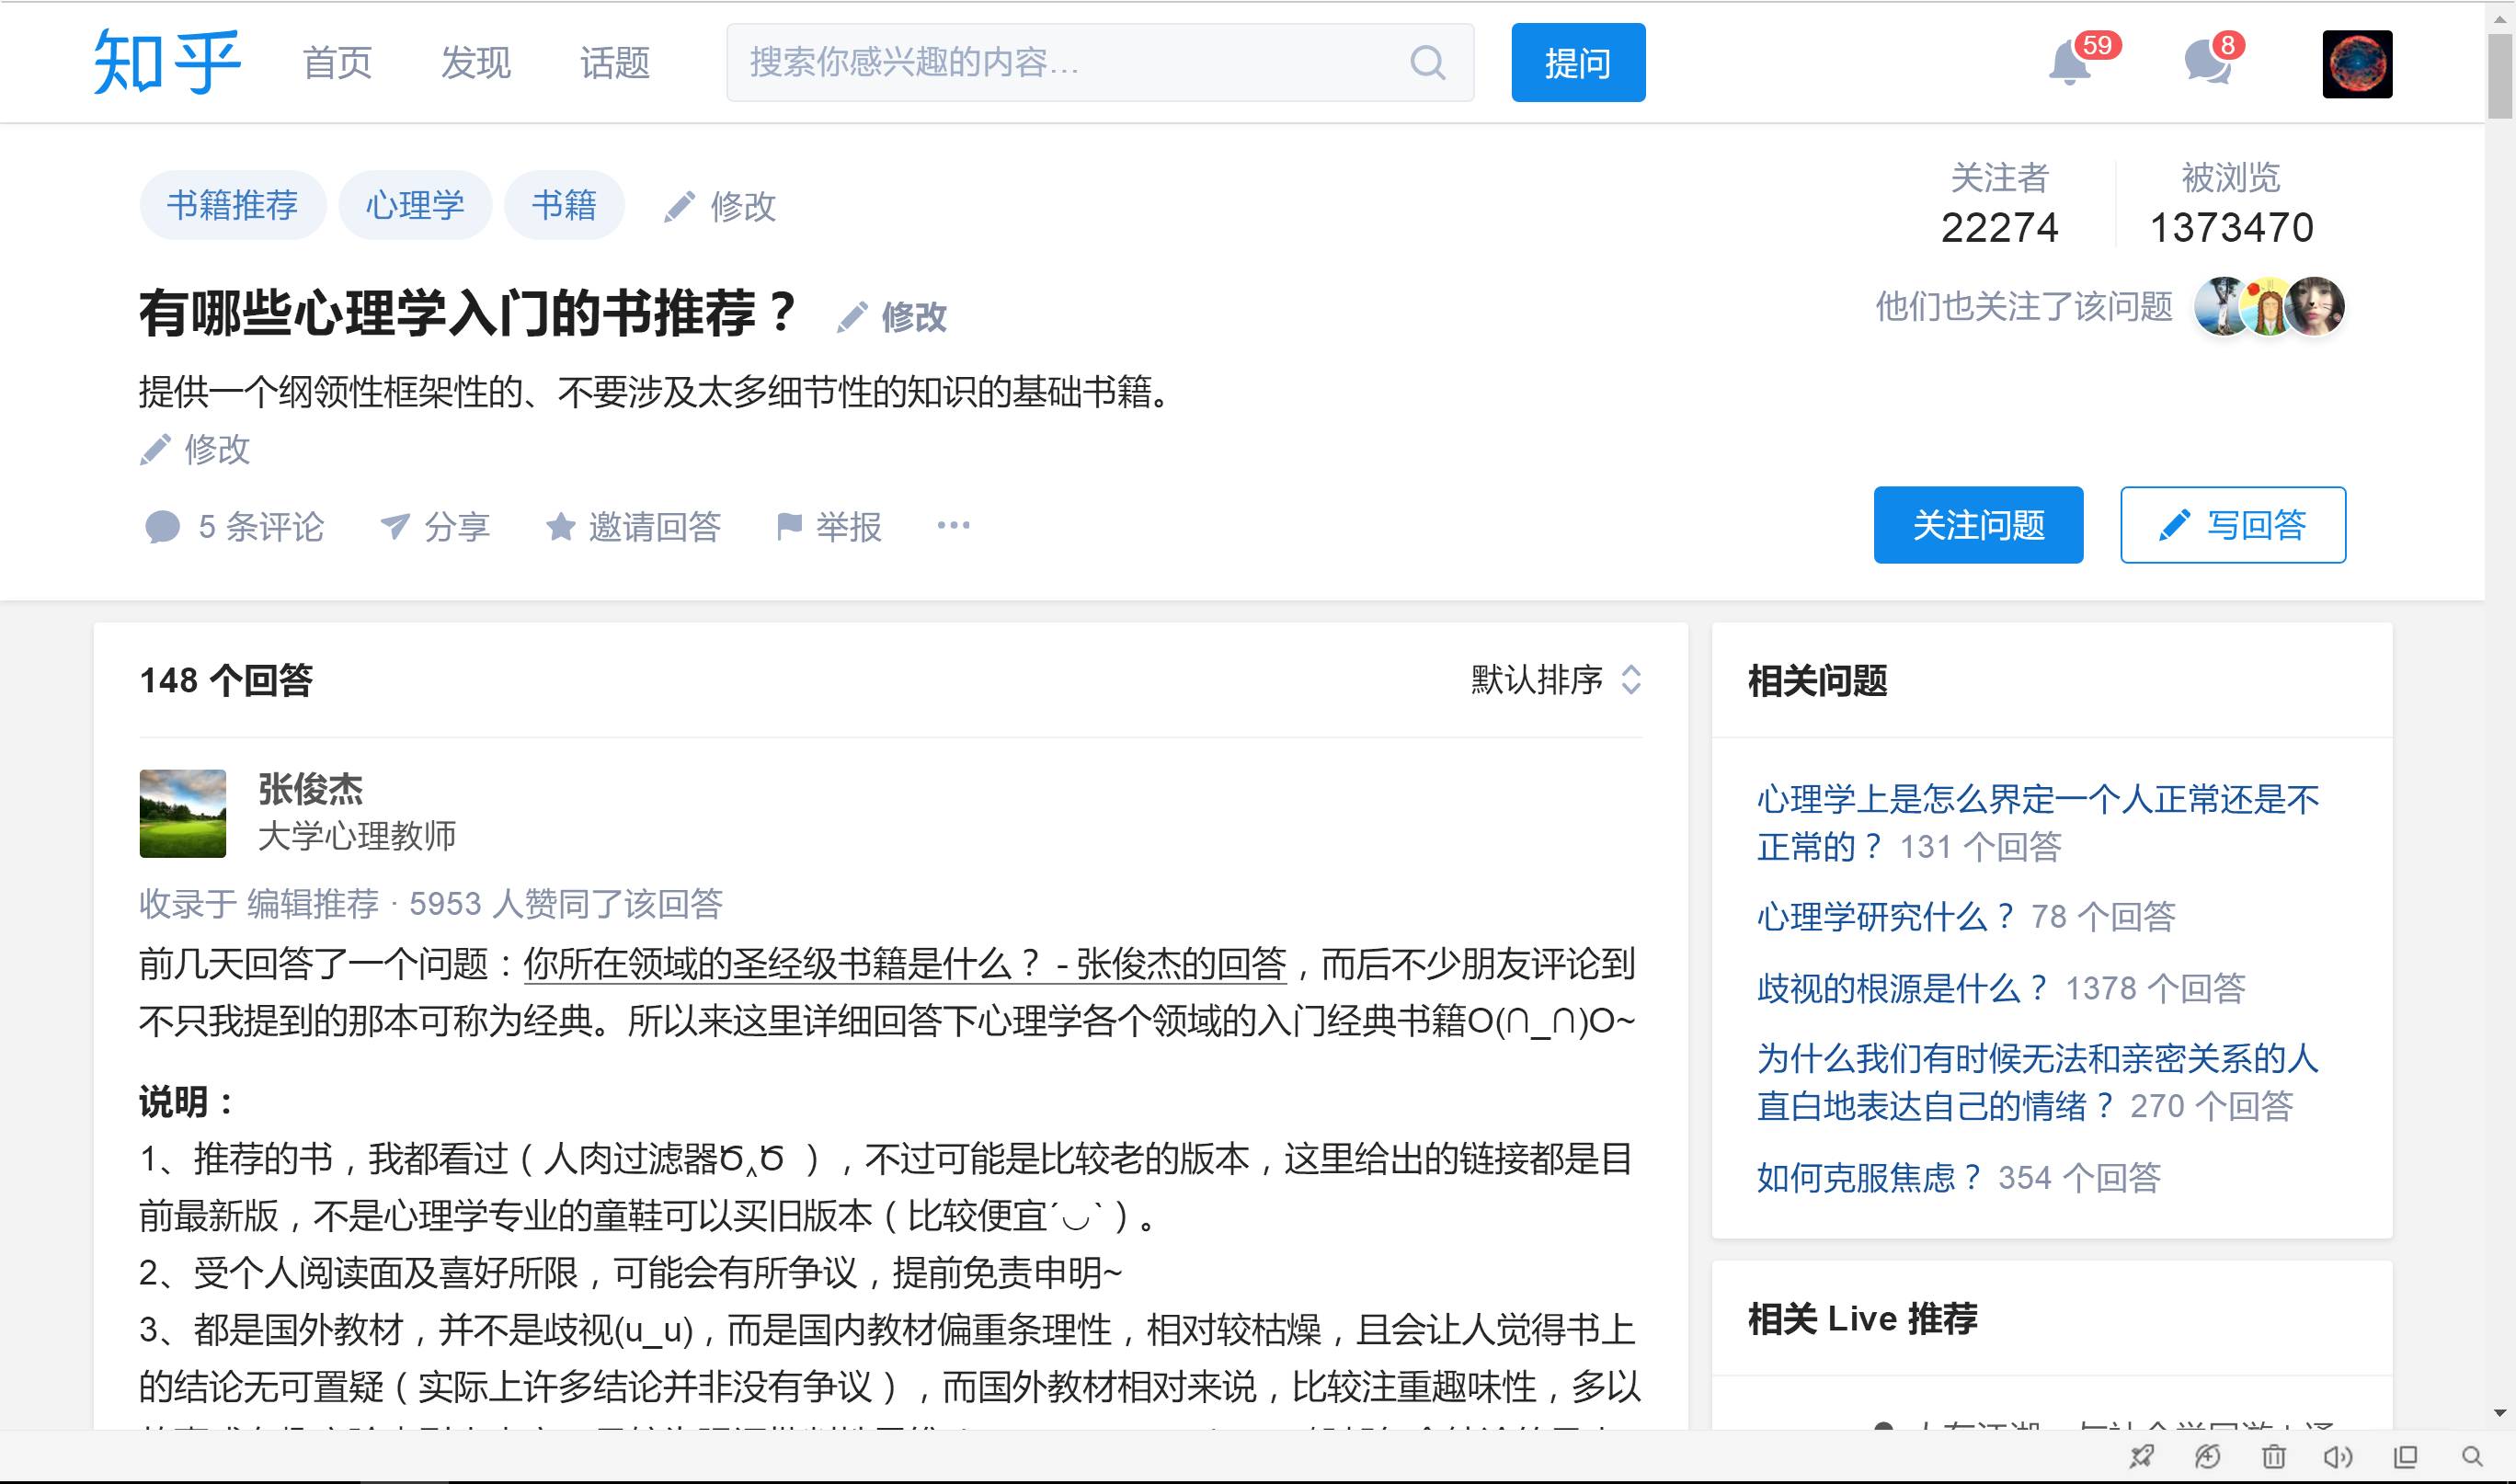This screenshot has width=2516, height=1484.
Task: Click the blue 提问 button
Action: (1577, 63)
